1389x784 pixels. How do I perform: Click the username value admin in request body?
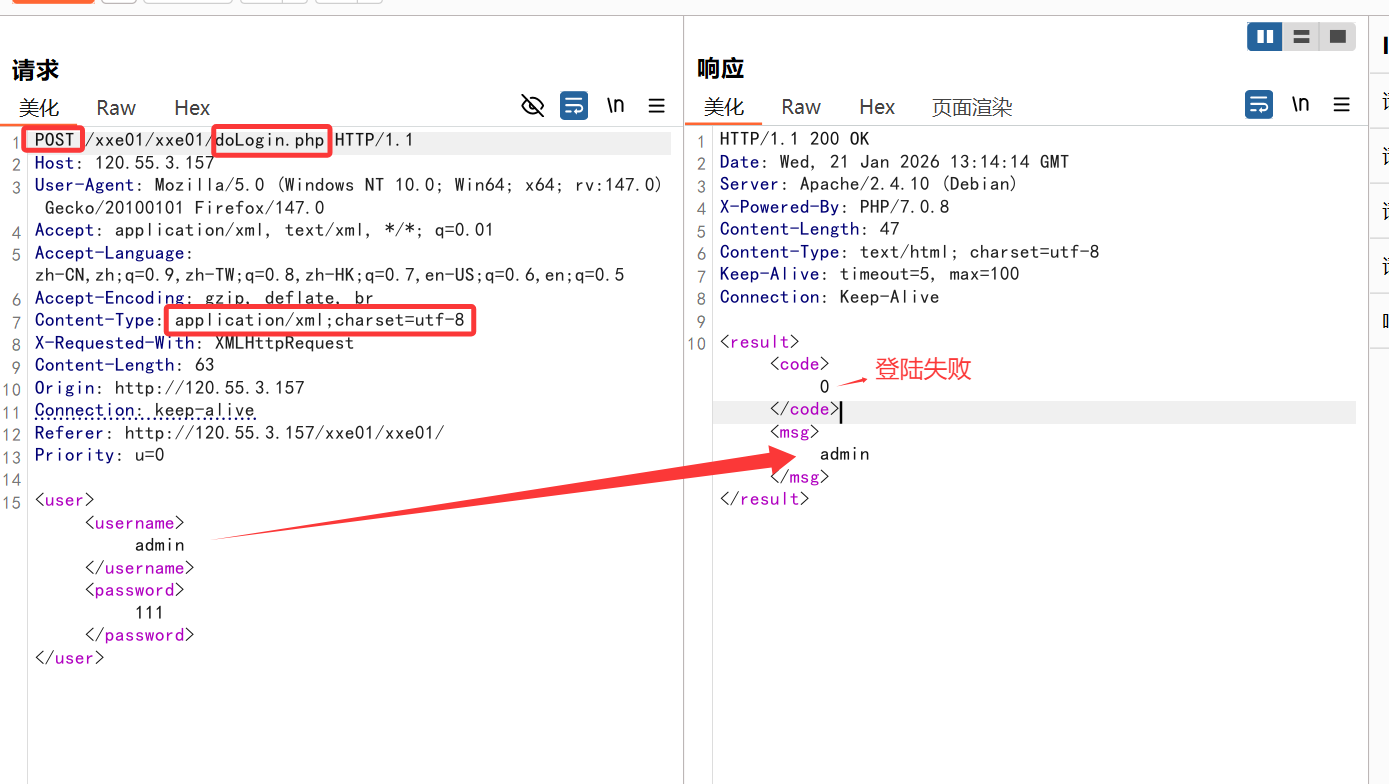pos(160,546)
